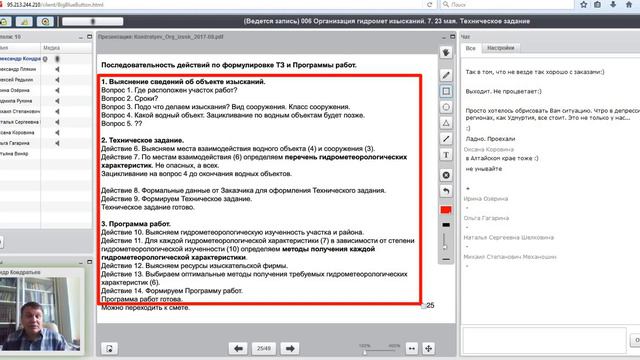Go to the next slide
This screenshot has width=640, height=360.
pos(290,348)
